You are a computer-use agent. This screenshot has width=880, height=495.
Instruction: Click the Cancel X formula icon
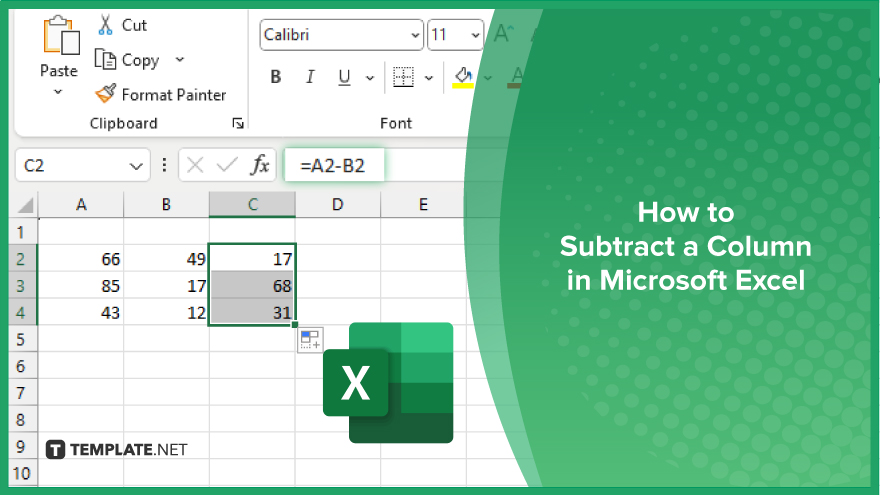pyautogui.click(x=195, y=165)
